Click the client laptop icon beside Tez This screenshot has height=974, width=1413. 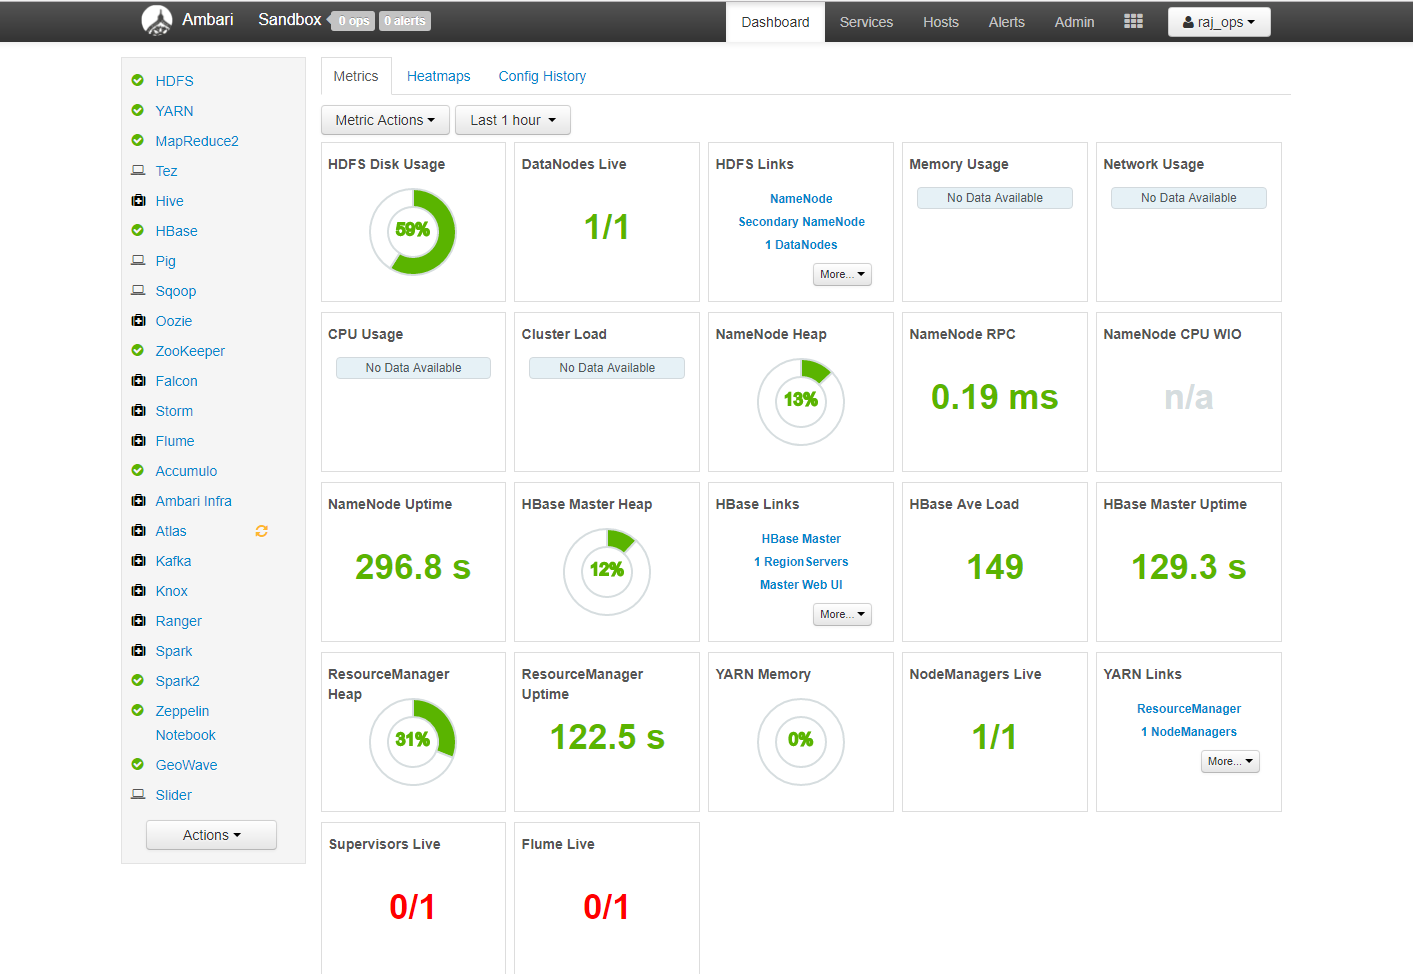click(138, 170)
